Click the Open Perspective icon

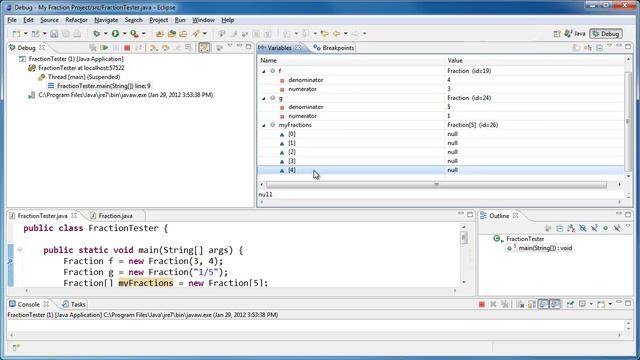[x=557, y=33]
